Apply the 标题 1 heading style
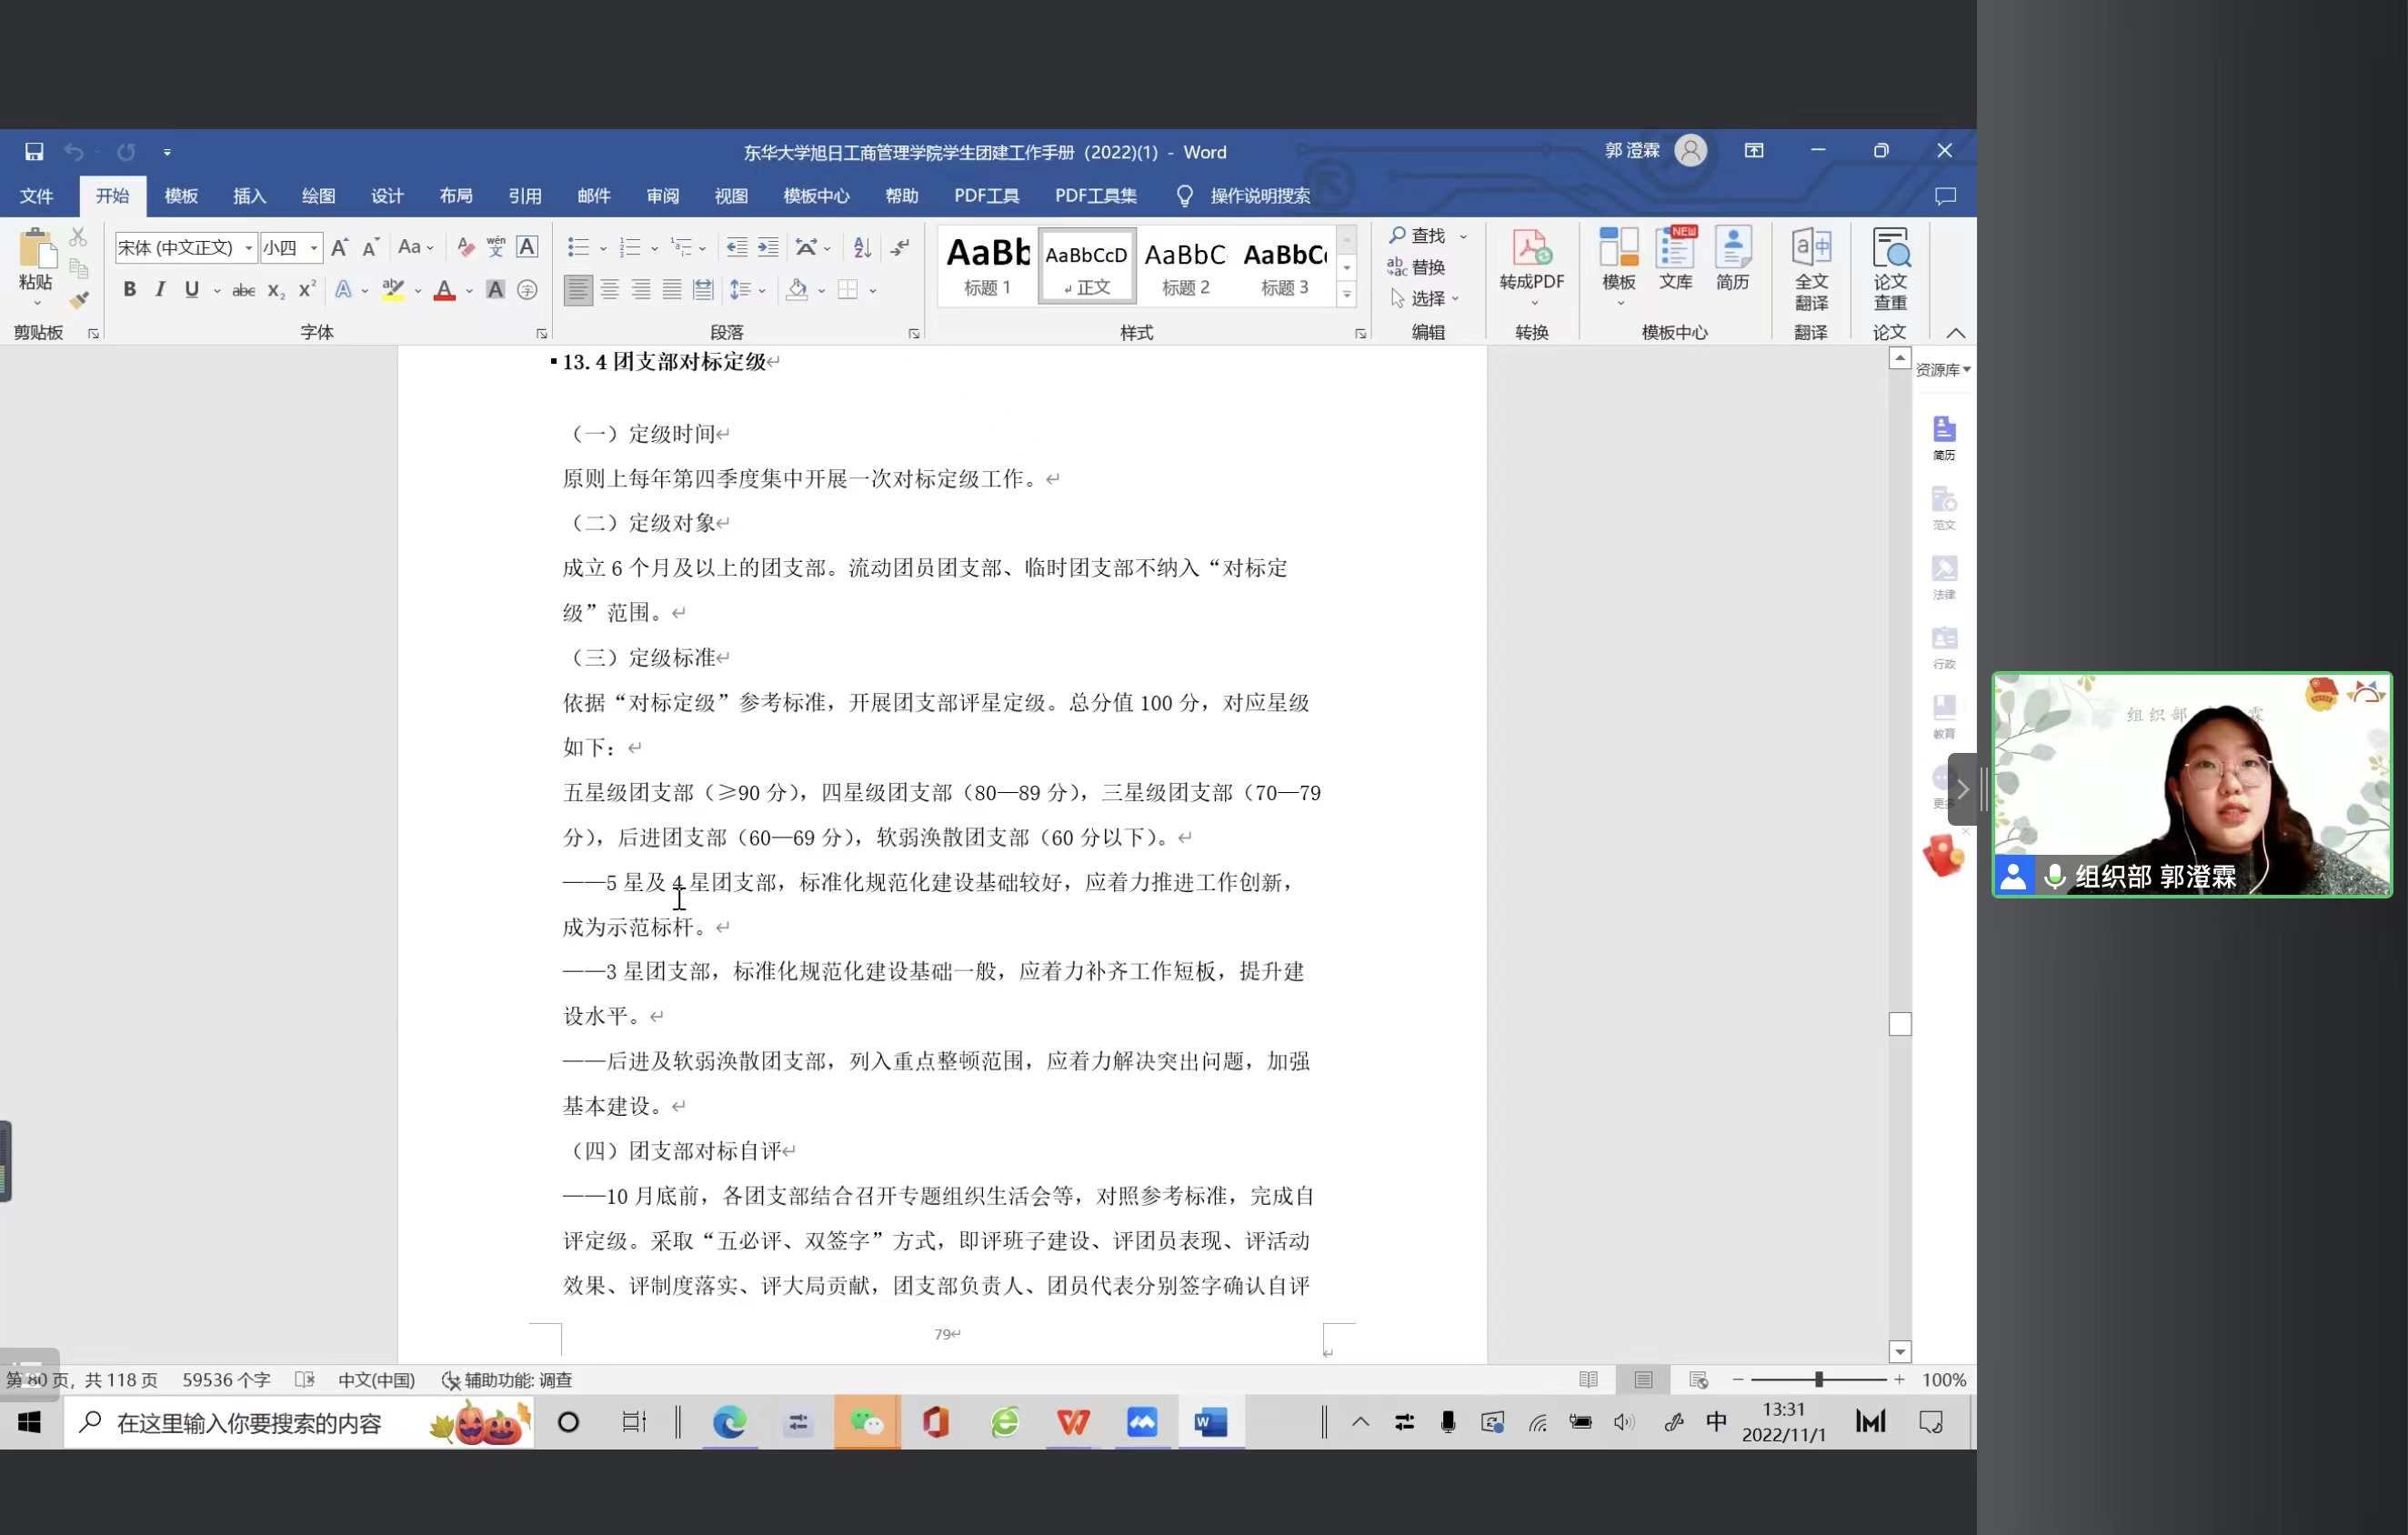Image resolution: width=2408 pixels, height=1535 pixels. [x=987, y=266]
